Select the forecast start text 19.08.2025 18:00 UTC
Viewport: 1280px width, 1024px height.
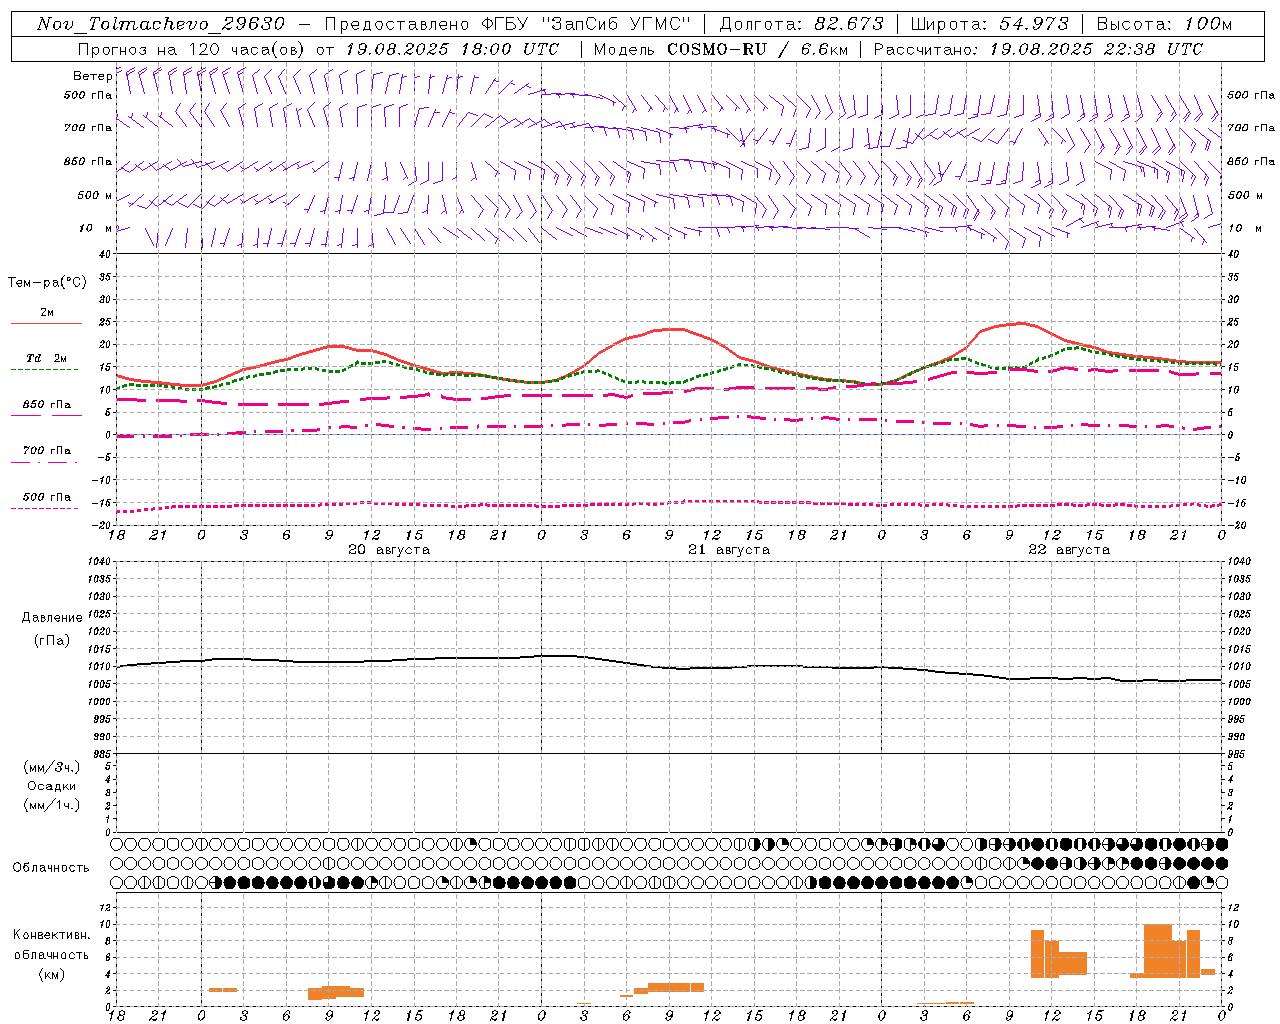coord(452,49)
